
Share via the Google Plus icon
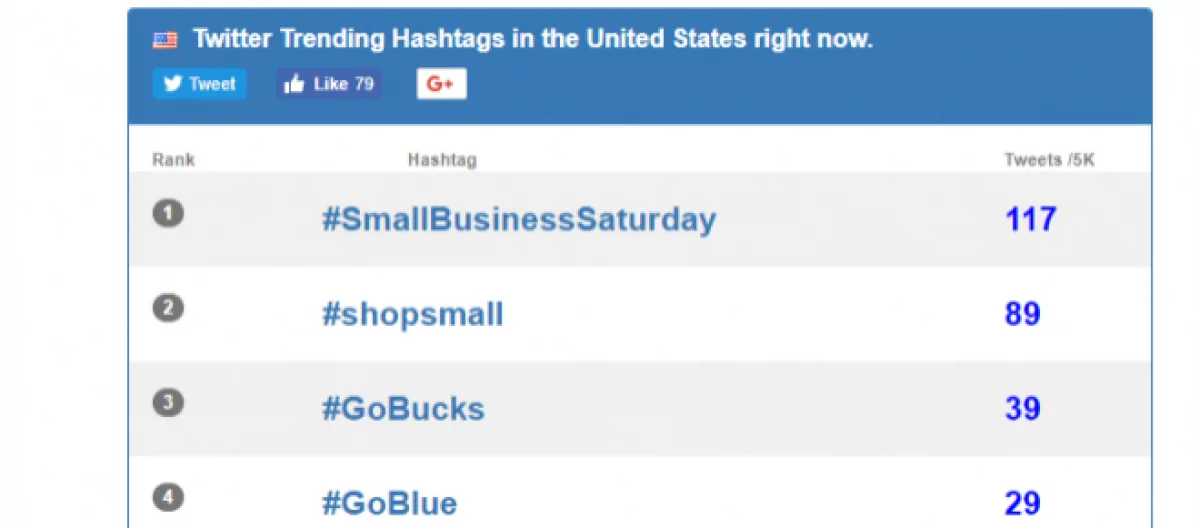click(x=441, y=84)
